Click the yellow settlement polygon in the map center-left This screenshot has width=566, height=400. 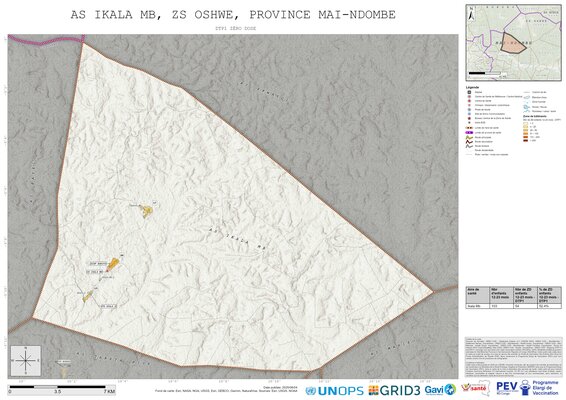147,211
